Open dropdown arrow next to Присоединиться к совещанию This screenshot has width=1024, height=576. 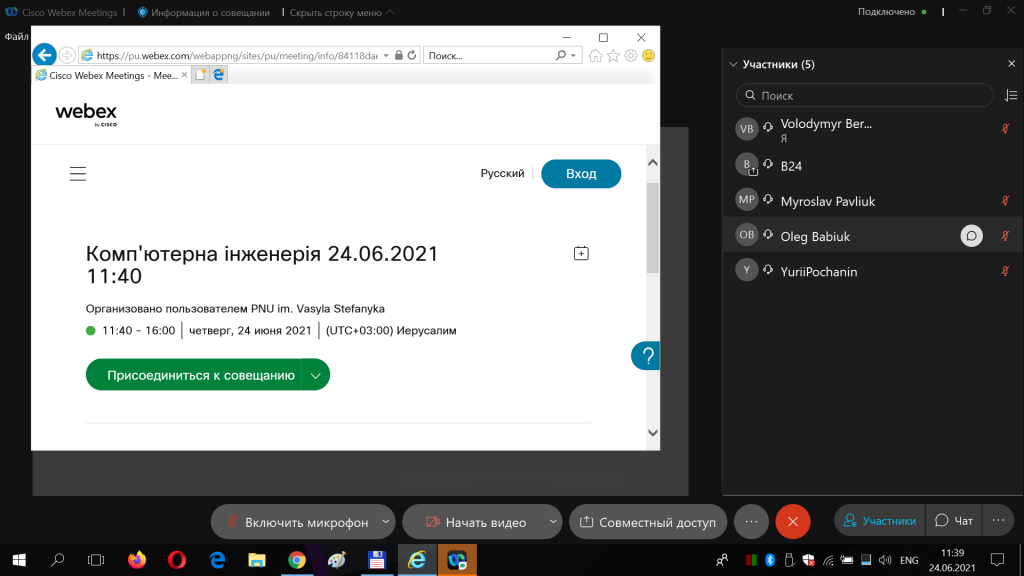316,375
